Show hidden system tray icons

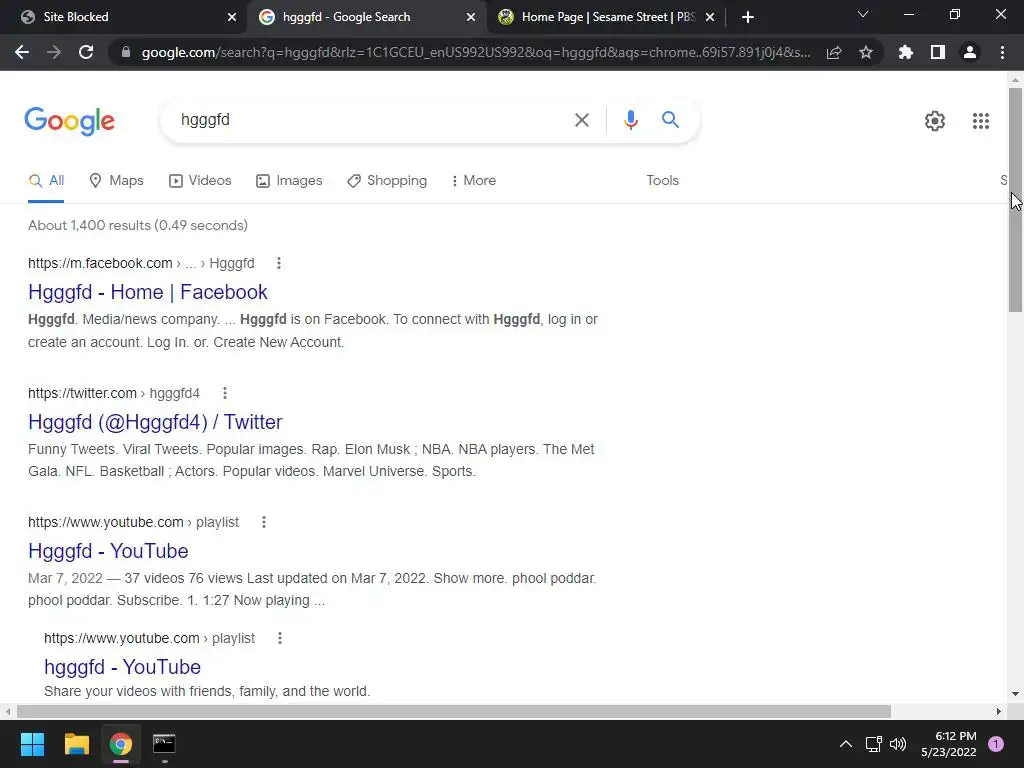pos(846,744)
